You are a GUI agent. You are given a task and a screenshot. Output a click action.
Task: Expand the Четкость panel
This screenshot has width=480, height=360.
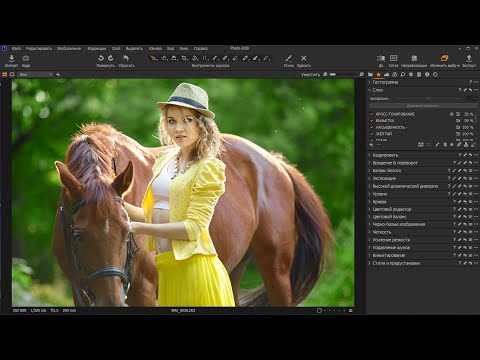369,232
